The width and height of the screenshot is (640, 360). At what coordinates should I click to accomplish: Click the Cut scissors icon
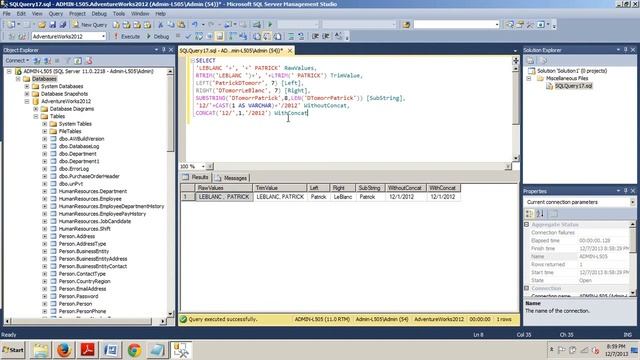point(160,24)
